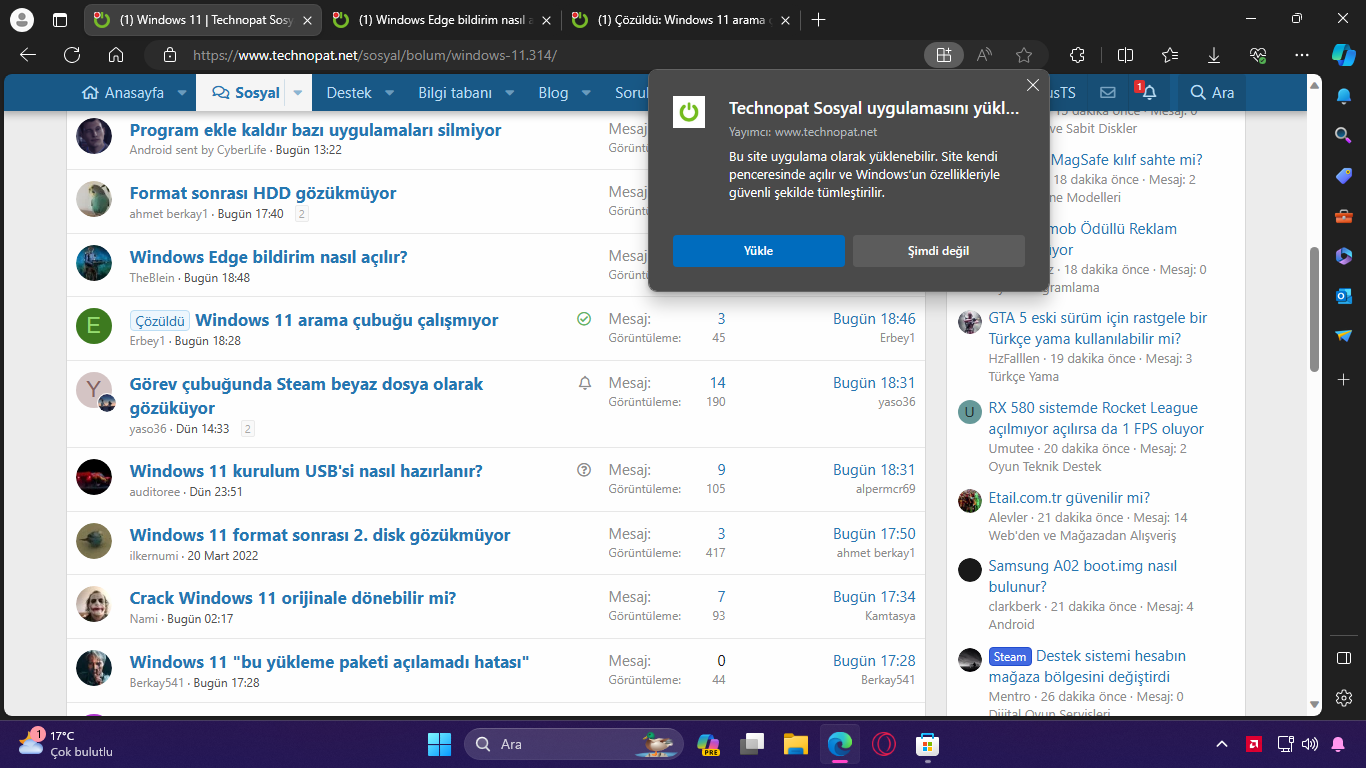Go back with the browser back arrow
The image size is (1366, 768).
28,55
